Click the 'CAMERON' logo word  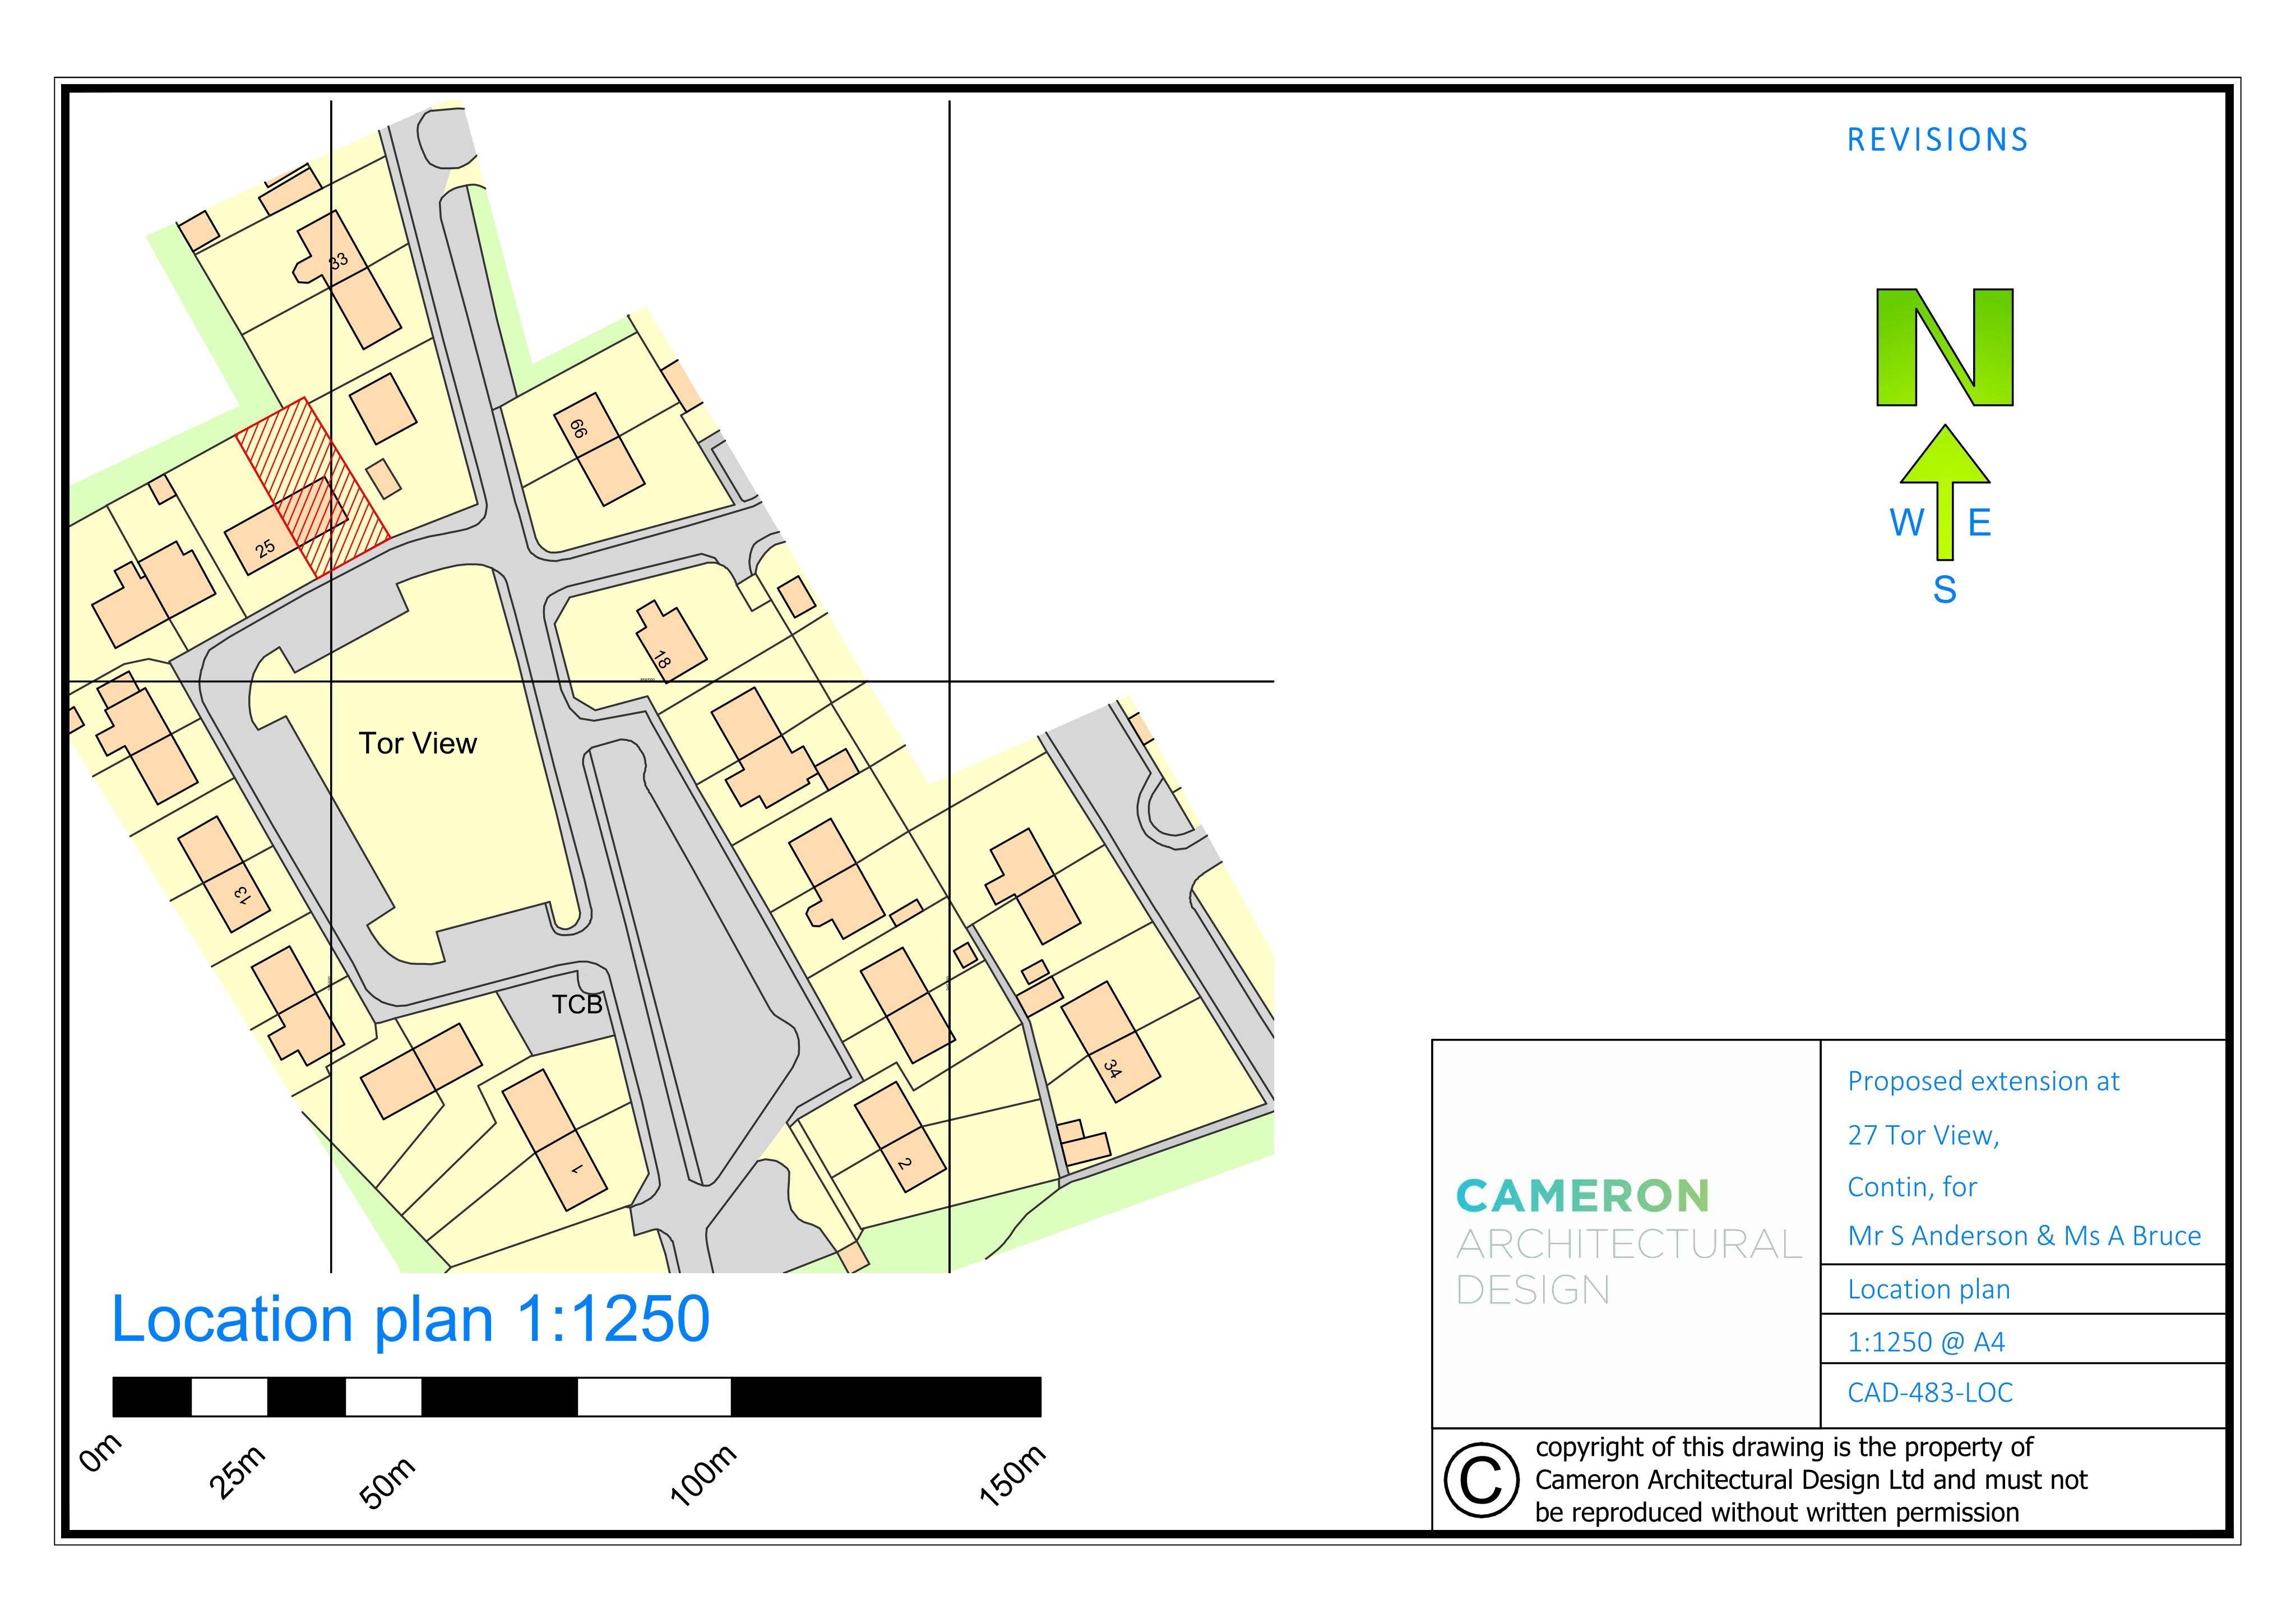coord(1583,1196)
